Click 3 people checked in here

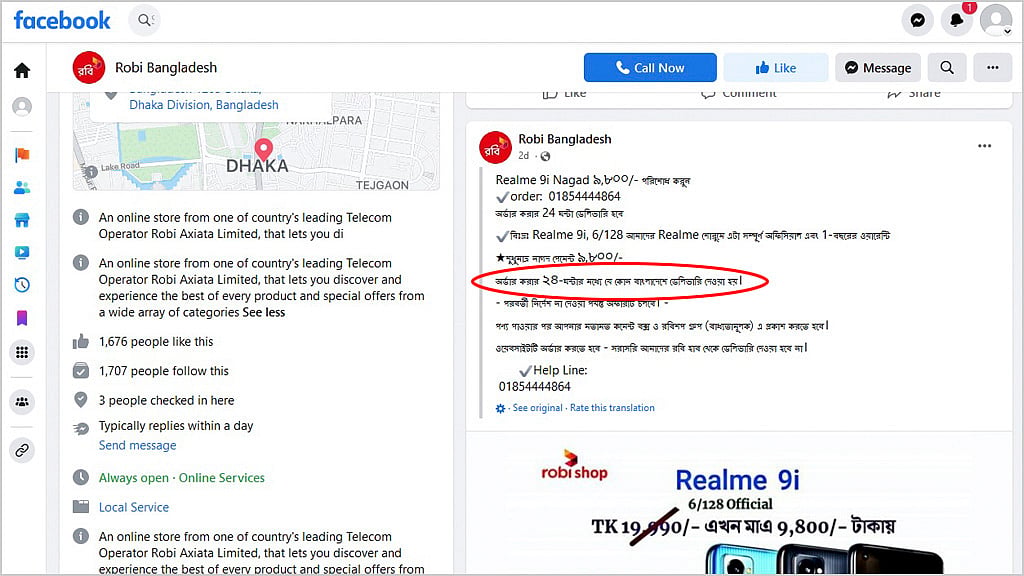pos(167,400)
